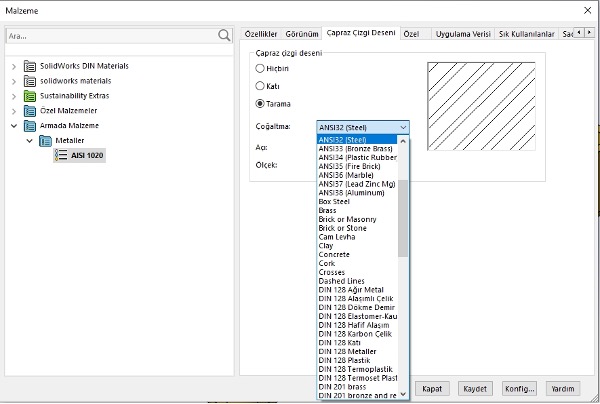600x404 pixels.
Task: Choose Brass pattern in list
Action: point(357,210)
